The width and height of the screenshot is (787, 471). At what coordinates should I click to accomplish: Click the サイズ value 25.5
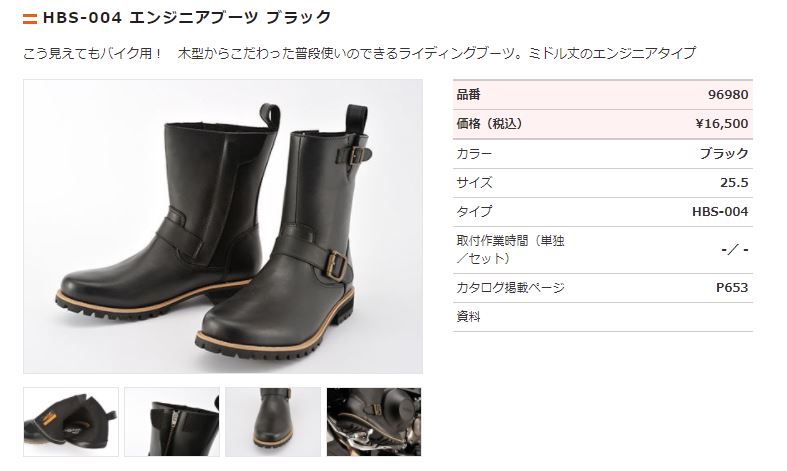(x=734, y=182)
